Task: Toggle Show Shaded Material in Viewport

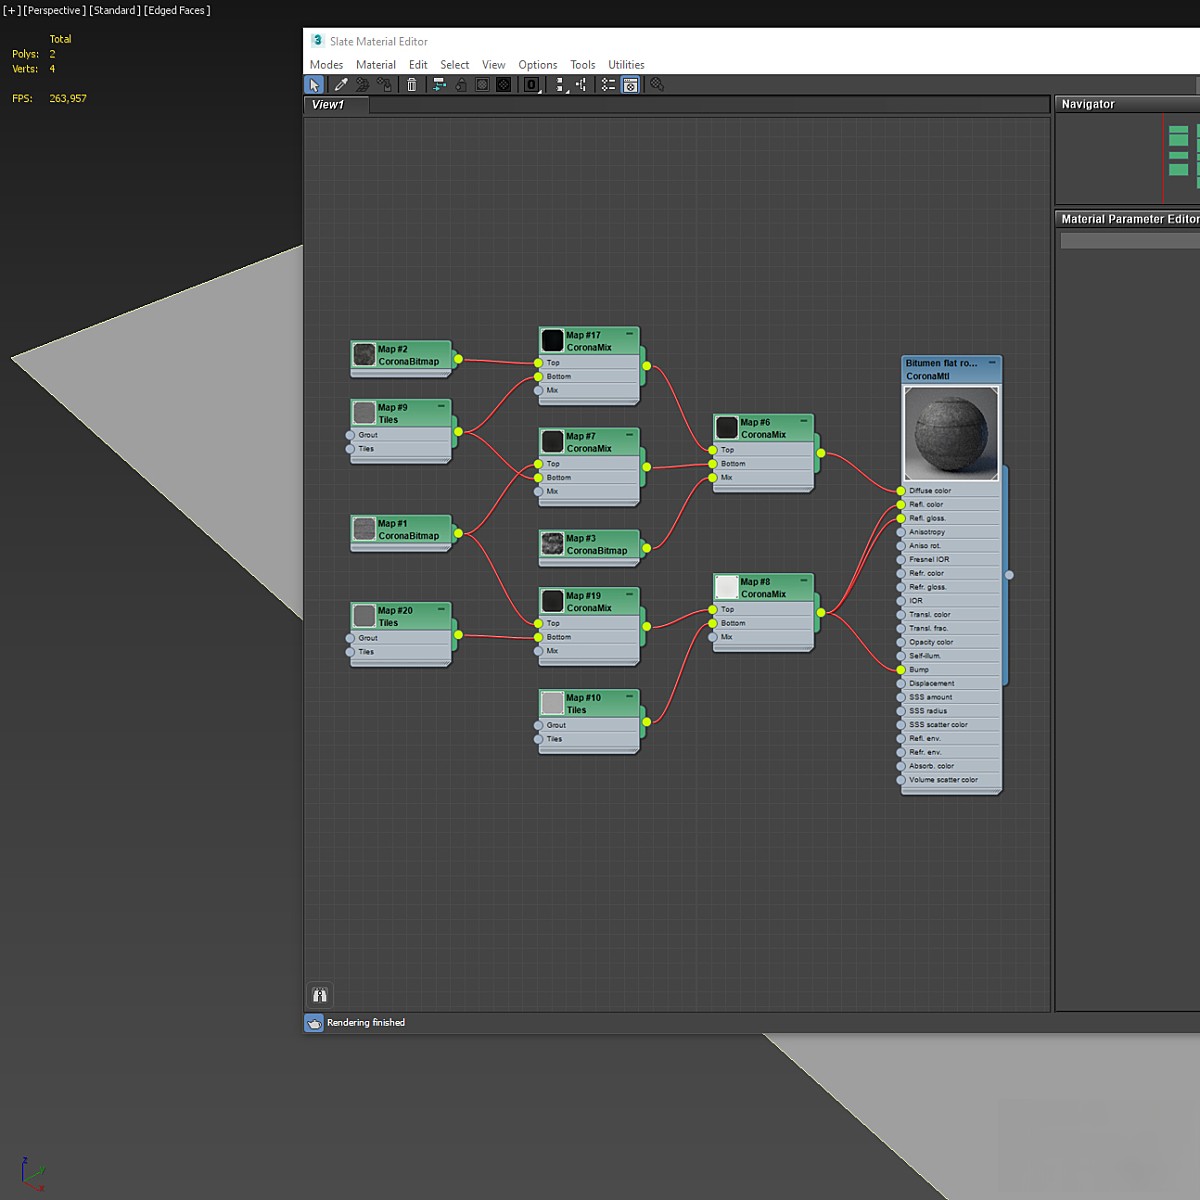Action: 482,85
